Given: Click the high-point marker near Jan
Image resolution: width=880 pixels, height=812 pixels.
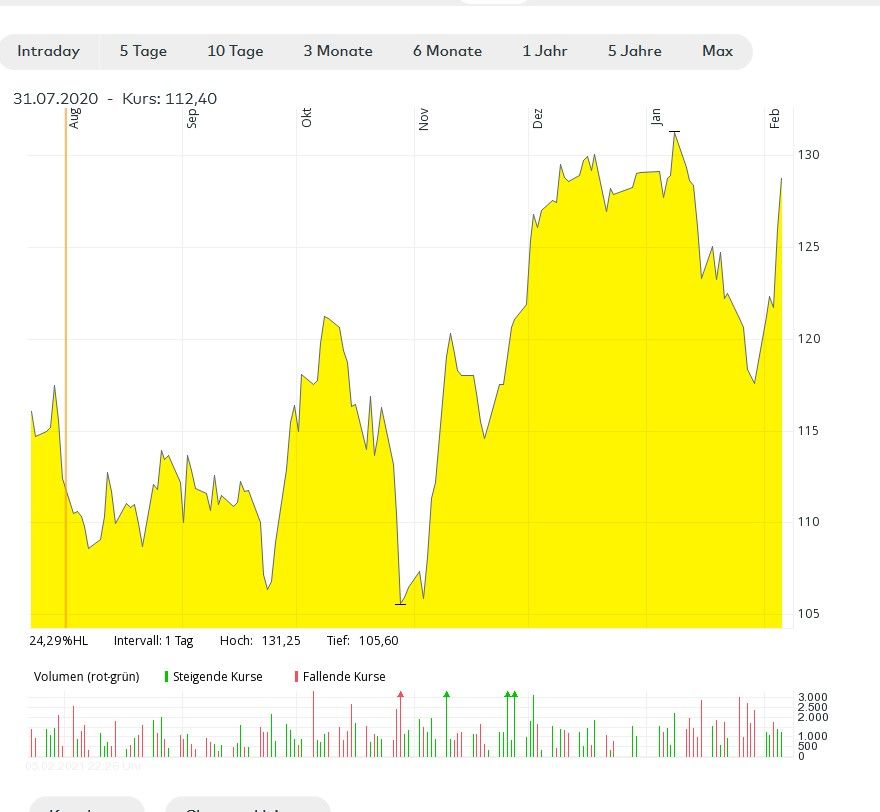Looking at the screenshot, I should pos(675,132).
